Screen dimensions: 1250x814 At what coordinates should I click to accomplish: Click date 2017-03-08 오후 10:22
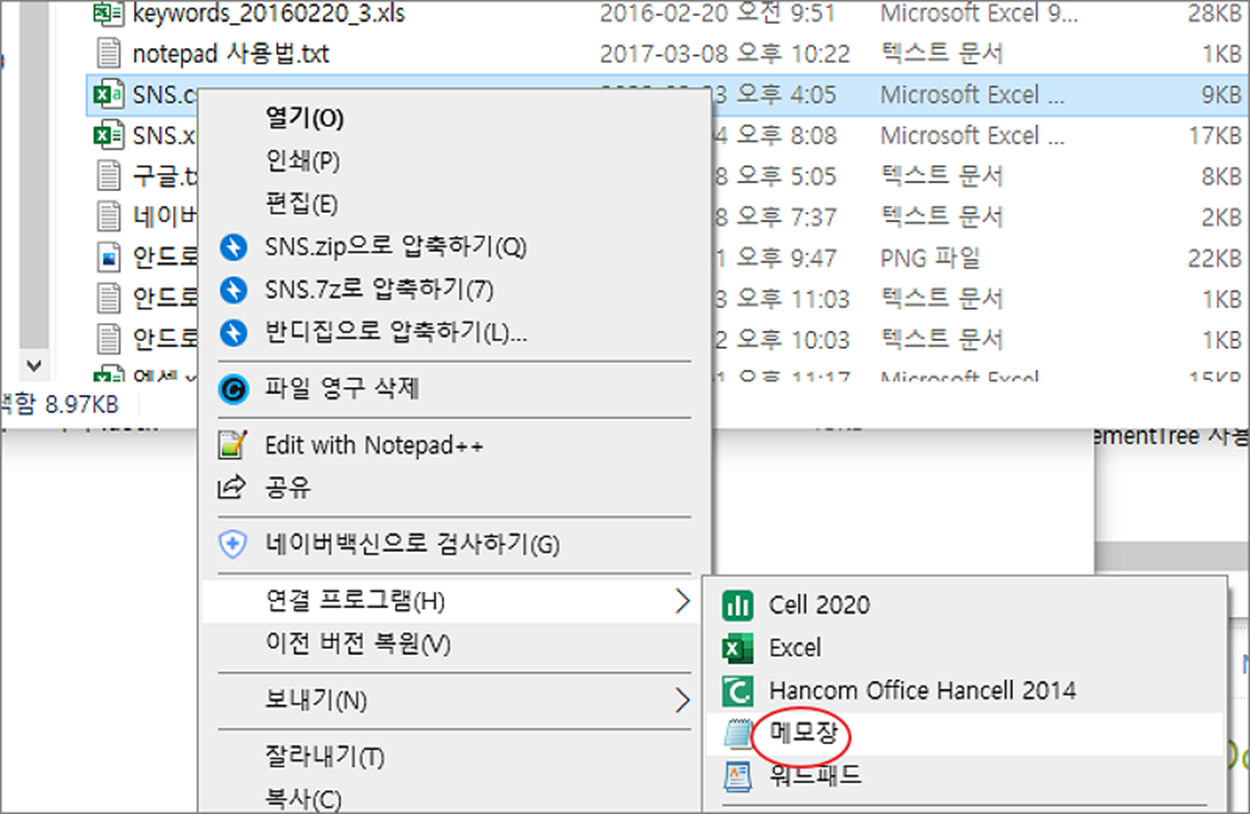(724, 54)
